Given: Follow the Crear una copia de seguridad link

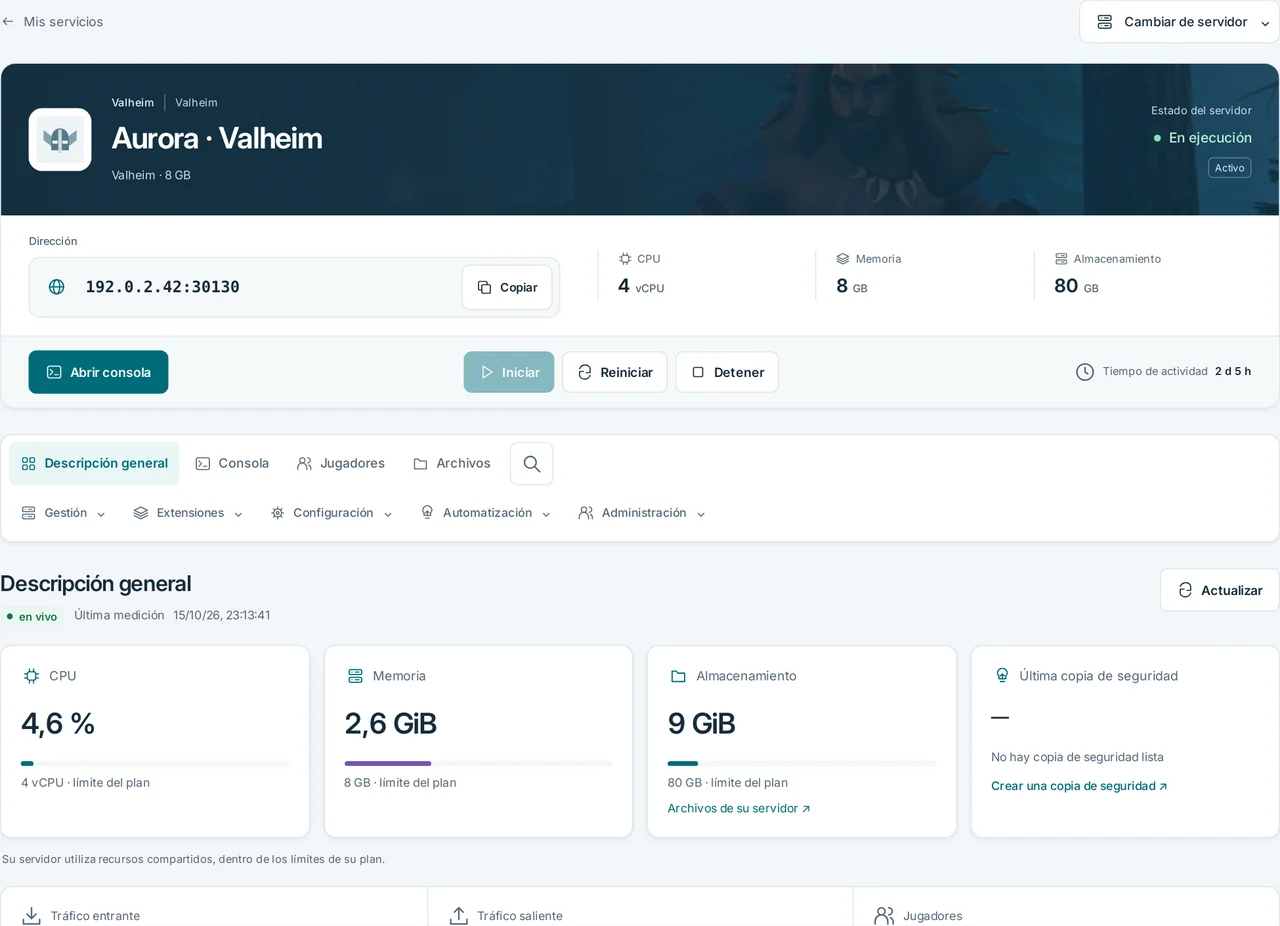Looking at the screenshot, I should 1079,786.
